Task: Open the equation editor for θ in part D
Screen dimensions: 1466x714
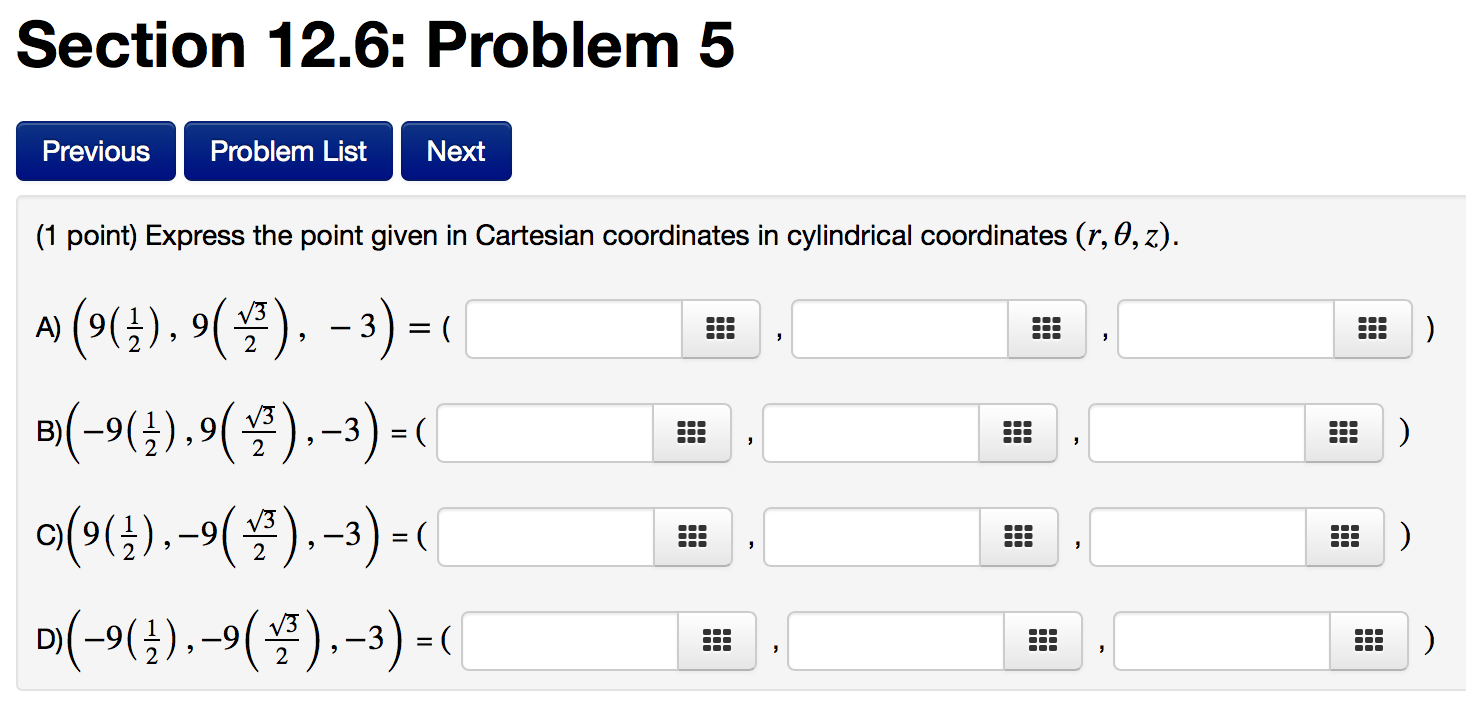Action: [1044, 641]
